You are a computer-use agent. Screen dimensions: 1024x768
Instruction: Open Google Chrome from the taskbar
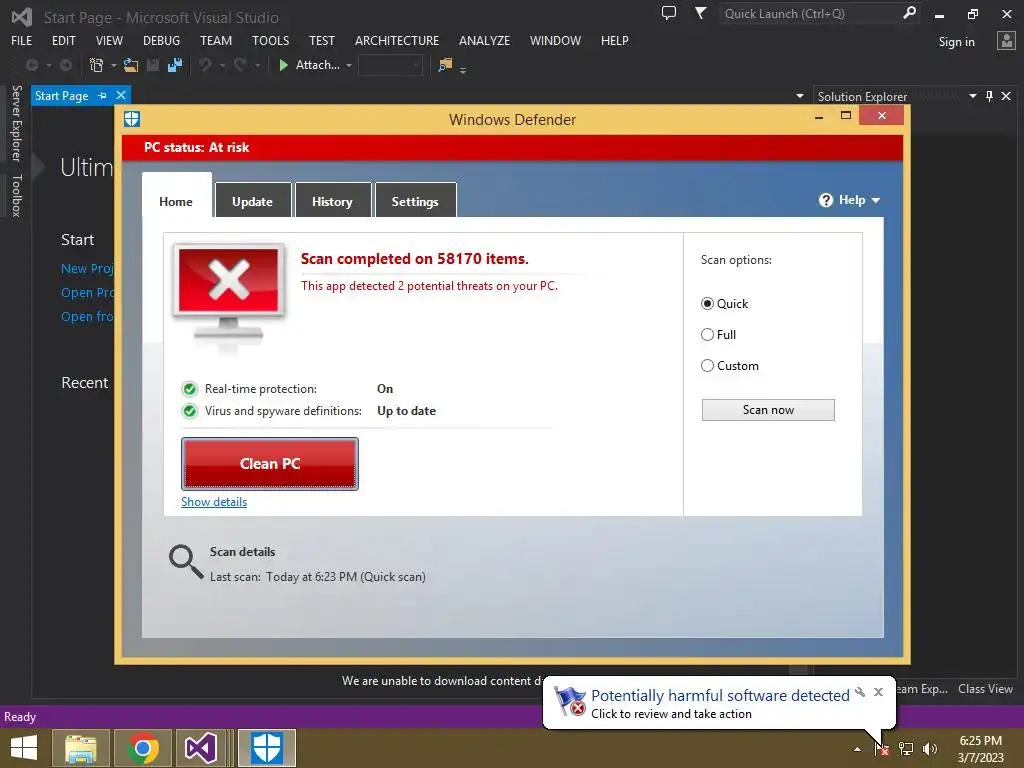(143, 748)
